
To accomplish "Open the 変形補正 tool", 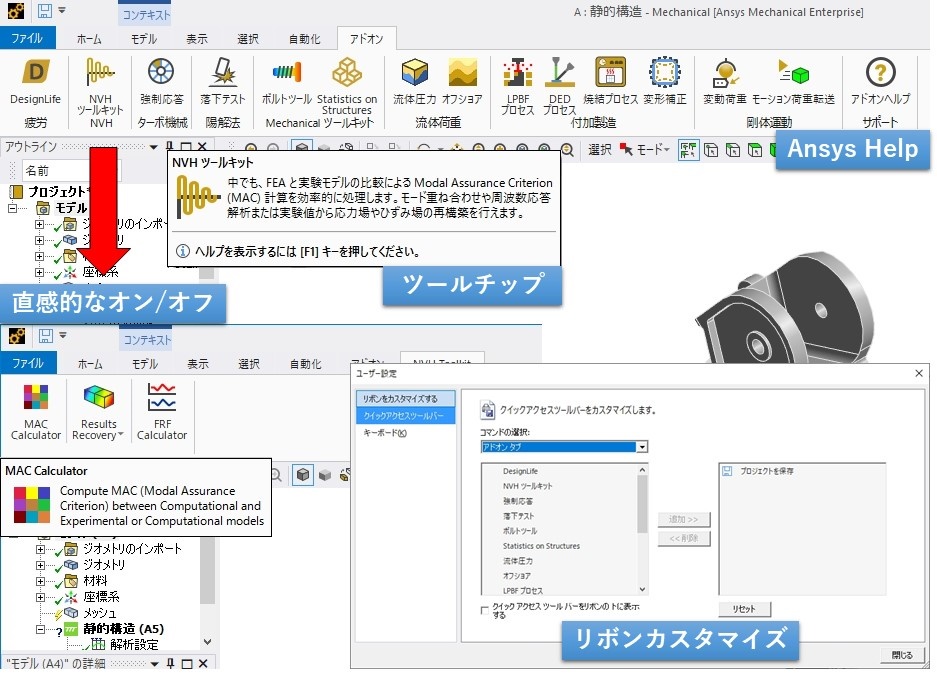I will tap(665, 82).
